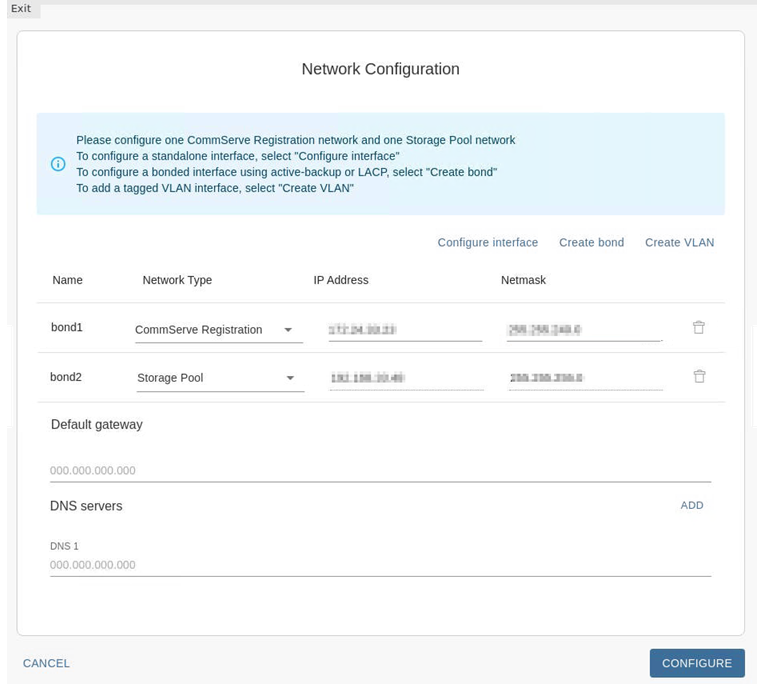Choose Create VLAN

[679, 243]
